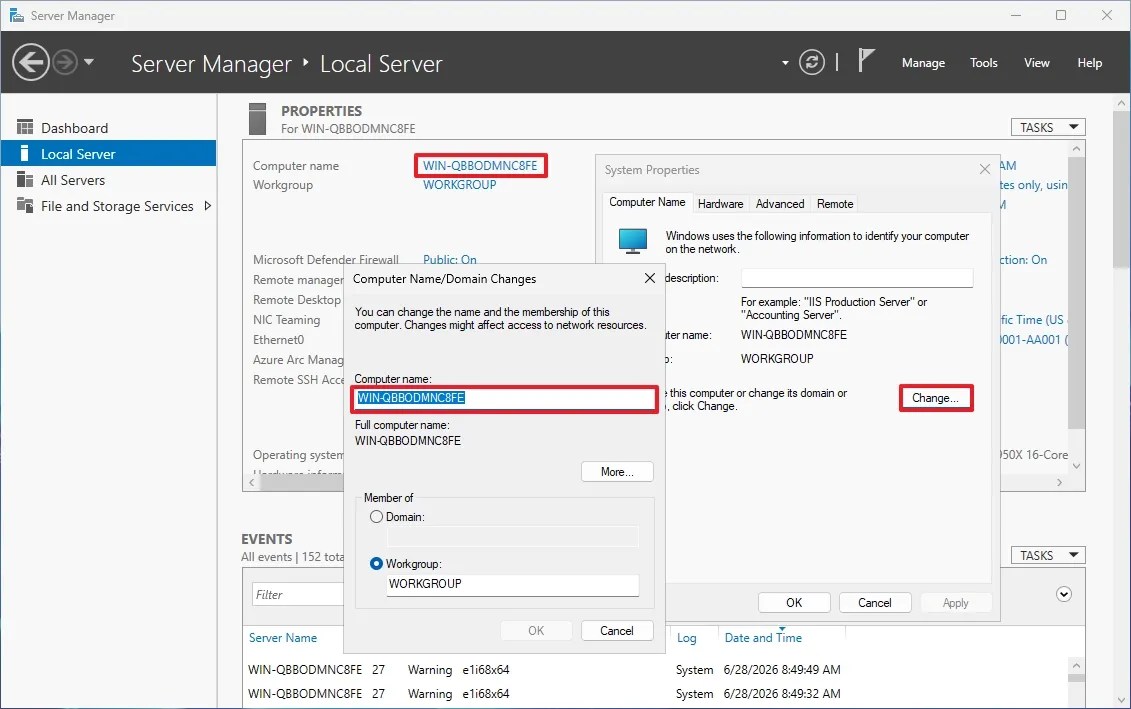This screenshot has width=1131, height=709.
Task: Click the back navigation arrow
Action: click(x=31, y=62)
